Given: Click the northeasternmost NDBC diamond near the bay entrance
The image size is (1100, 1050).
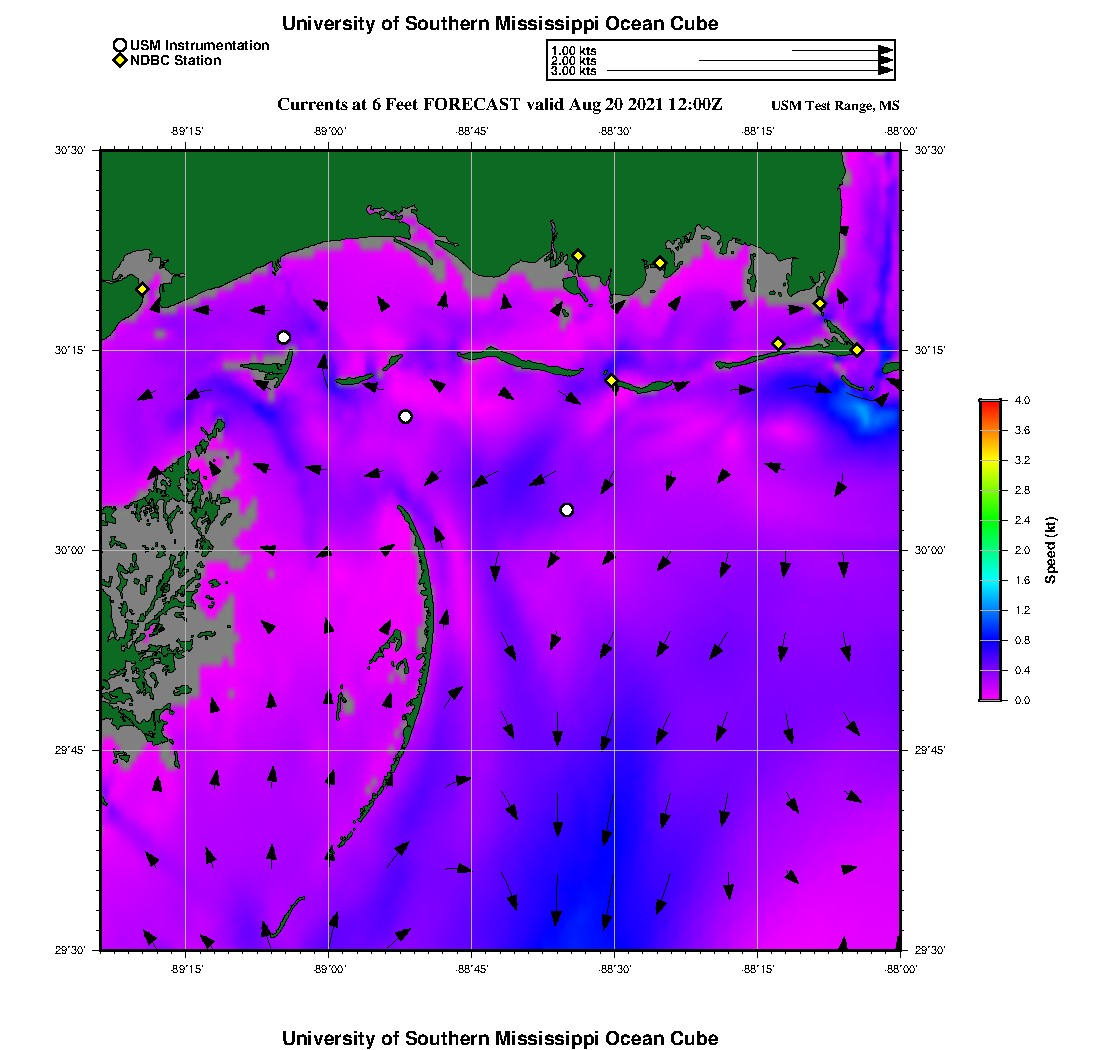Looking at the screenshot, I should pyautogui.click(x=819, y=304).
